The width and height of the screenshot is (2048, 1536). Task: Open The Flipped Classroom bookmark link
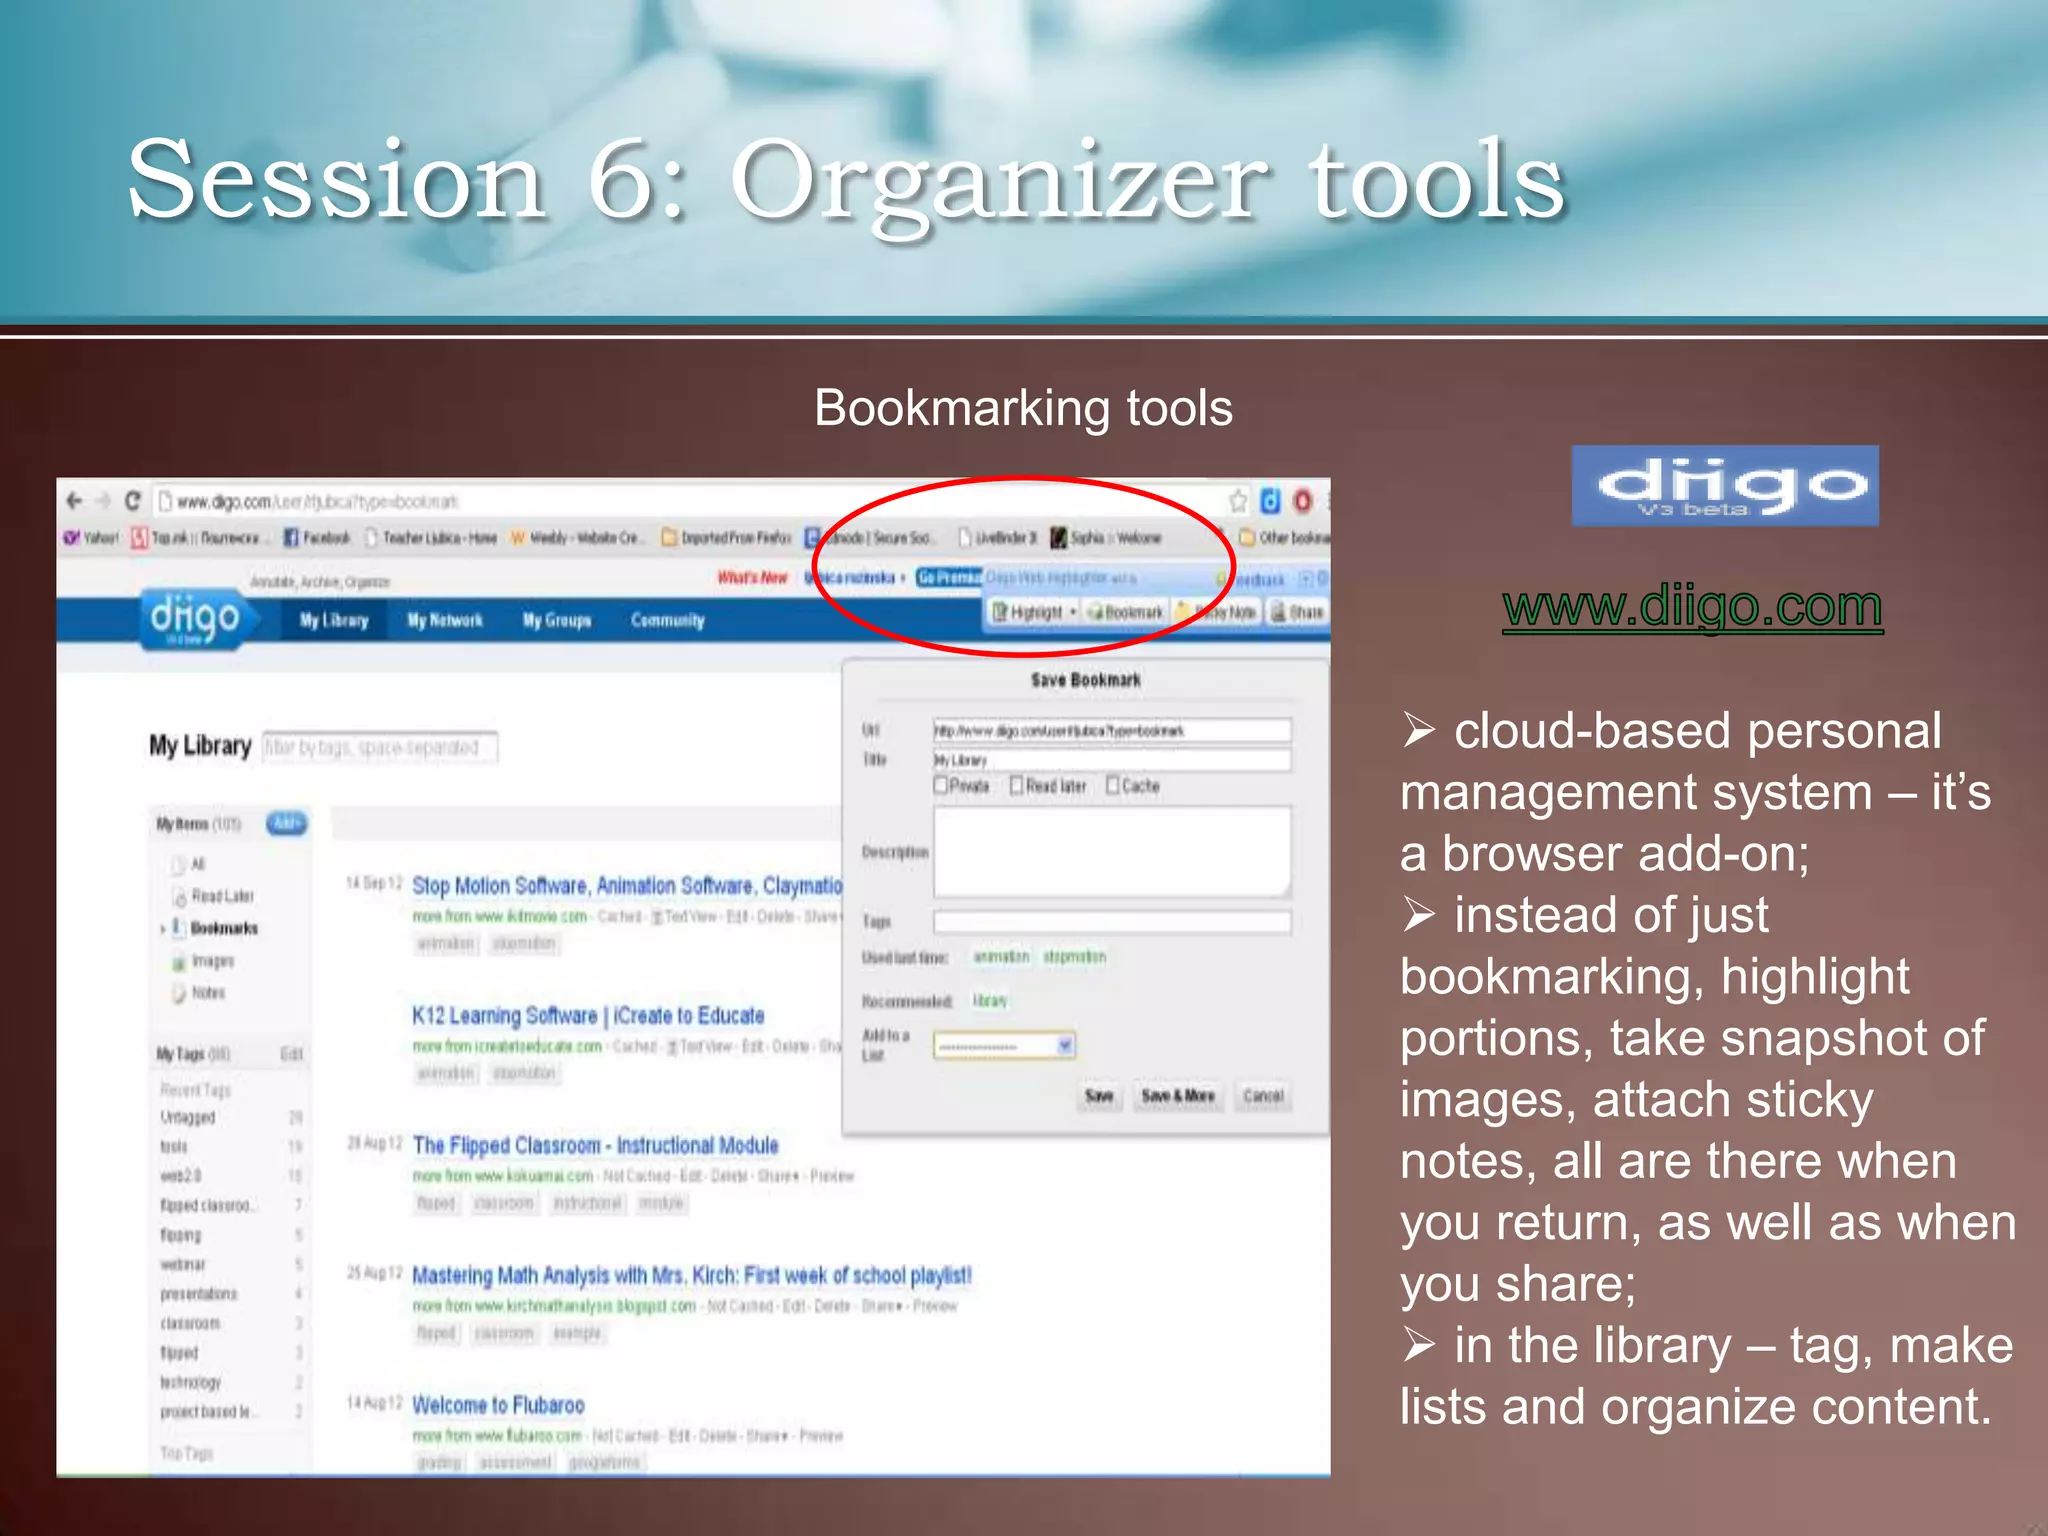coord(595,1146)
